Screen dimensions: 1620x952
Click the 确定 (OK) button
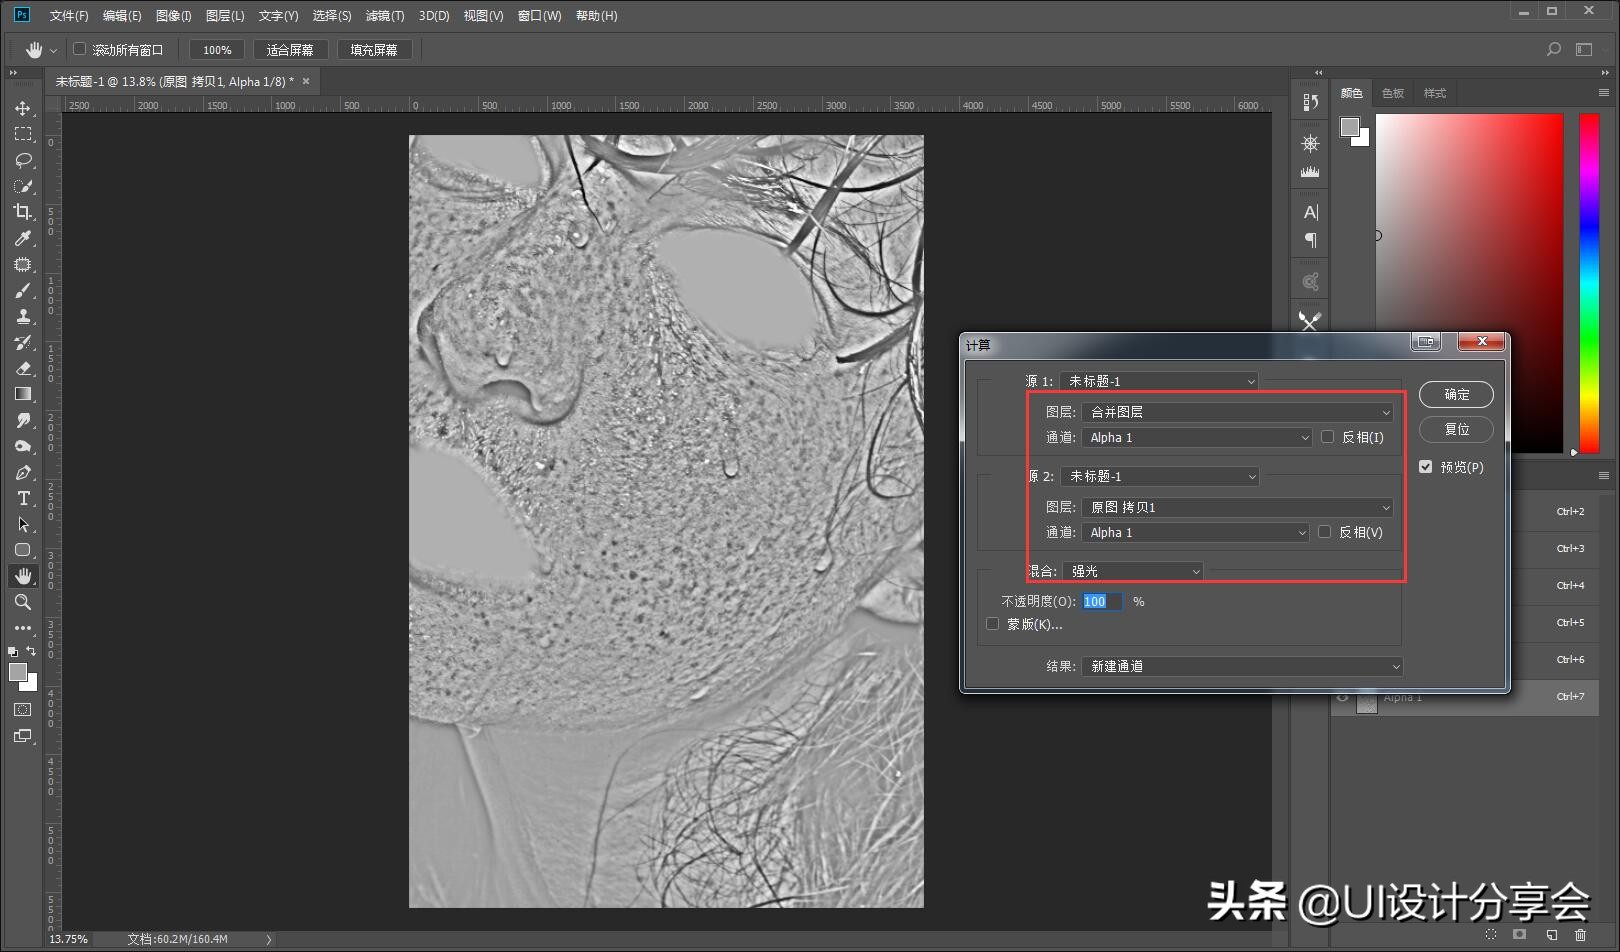1456,394
